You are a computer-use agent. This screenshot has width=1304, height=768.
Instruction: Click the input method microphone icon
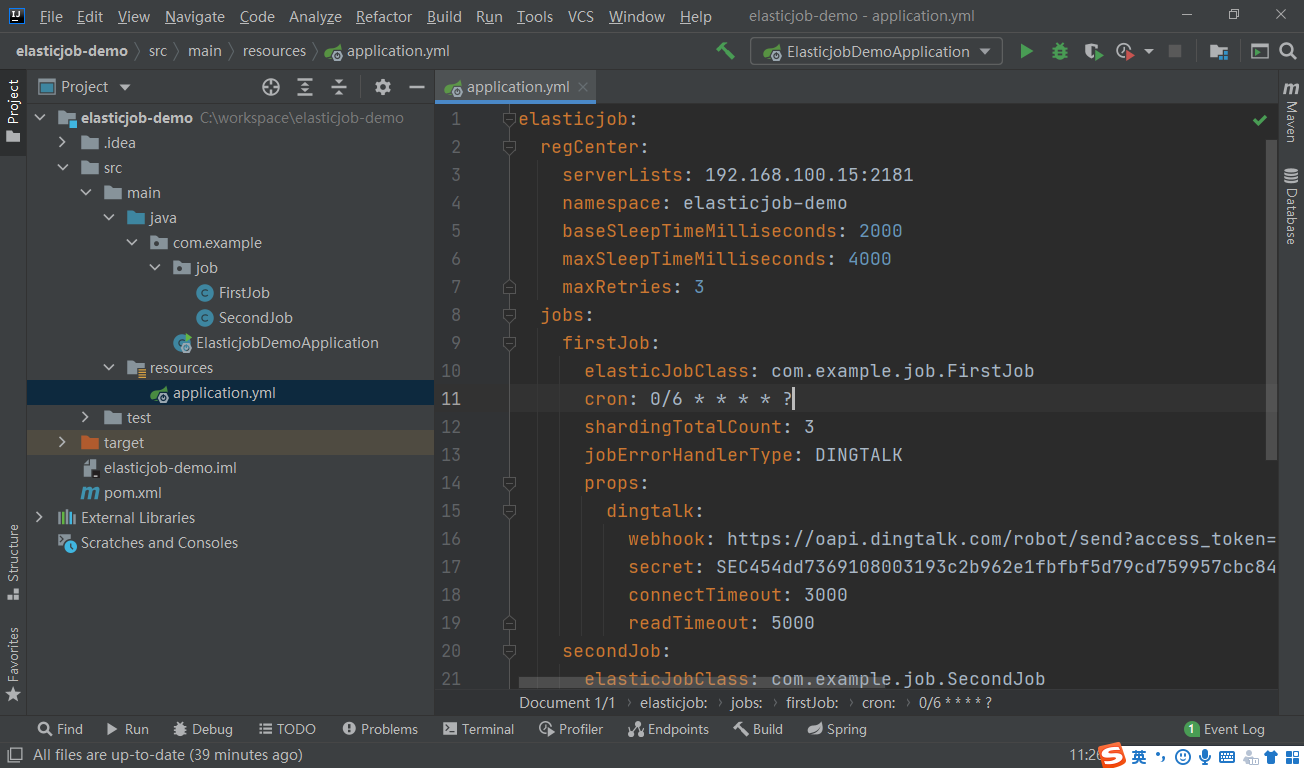pos(1206,756)
